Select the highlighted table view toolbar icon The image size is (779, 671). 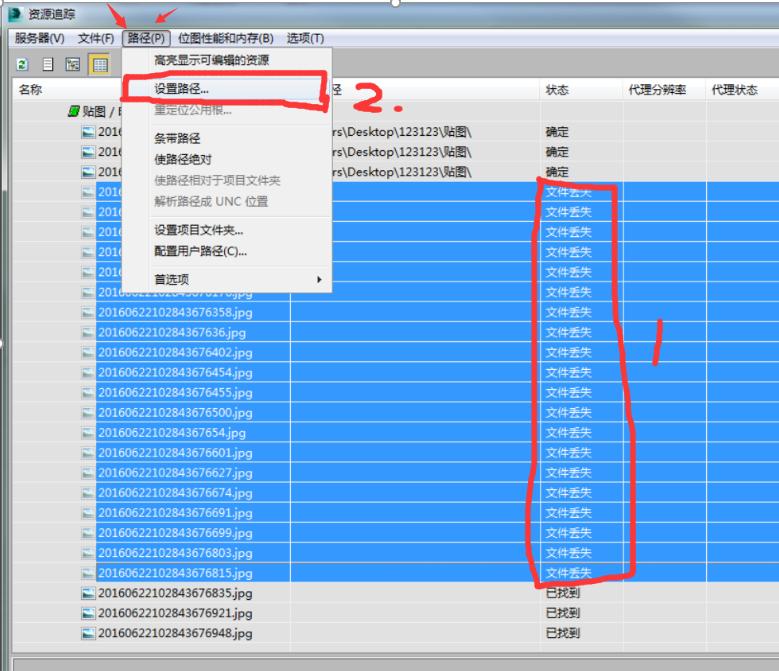[x=99, y=65]
